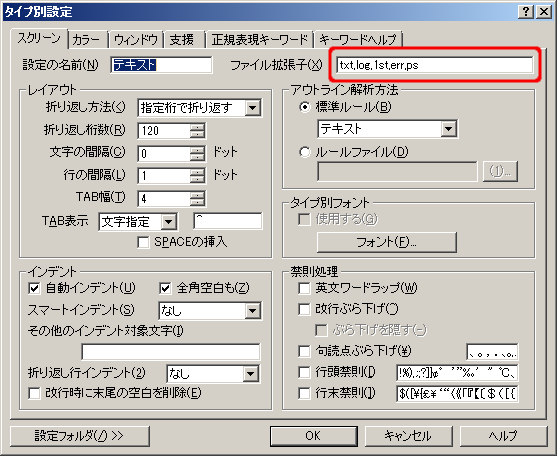This screenshot has height=456, width=557.
Task: Select the 標準ルール radio button
Action: point(305,107)
